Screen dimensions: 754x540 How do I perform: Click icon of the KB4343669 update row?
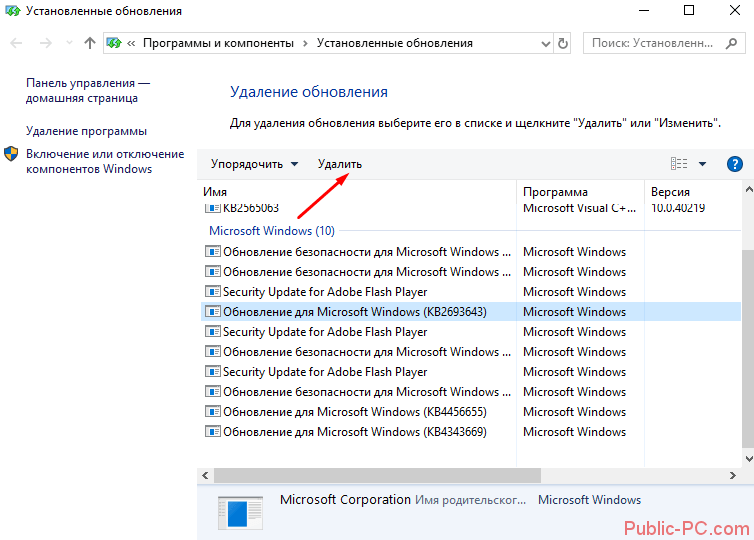(x=213, y=431)
